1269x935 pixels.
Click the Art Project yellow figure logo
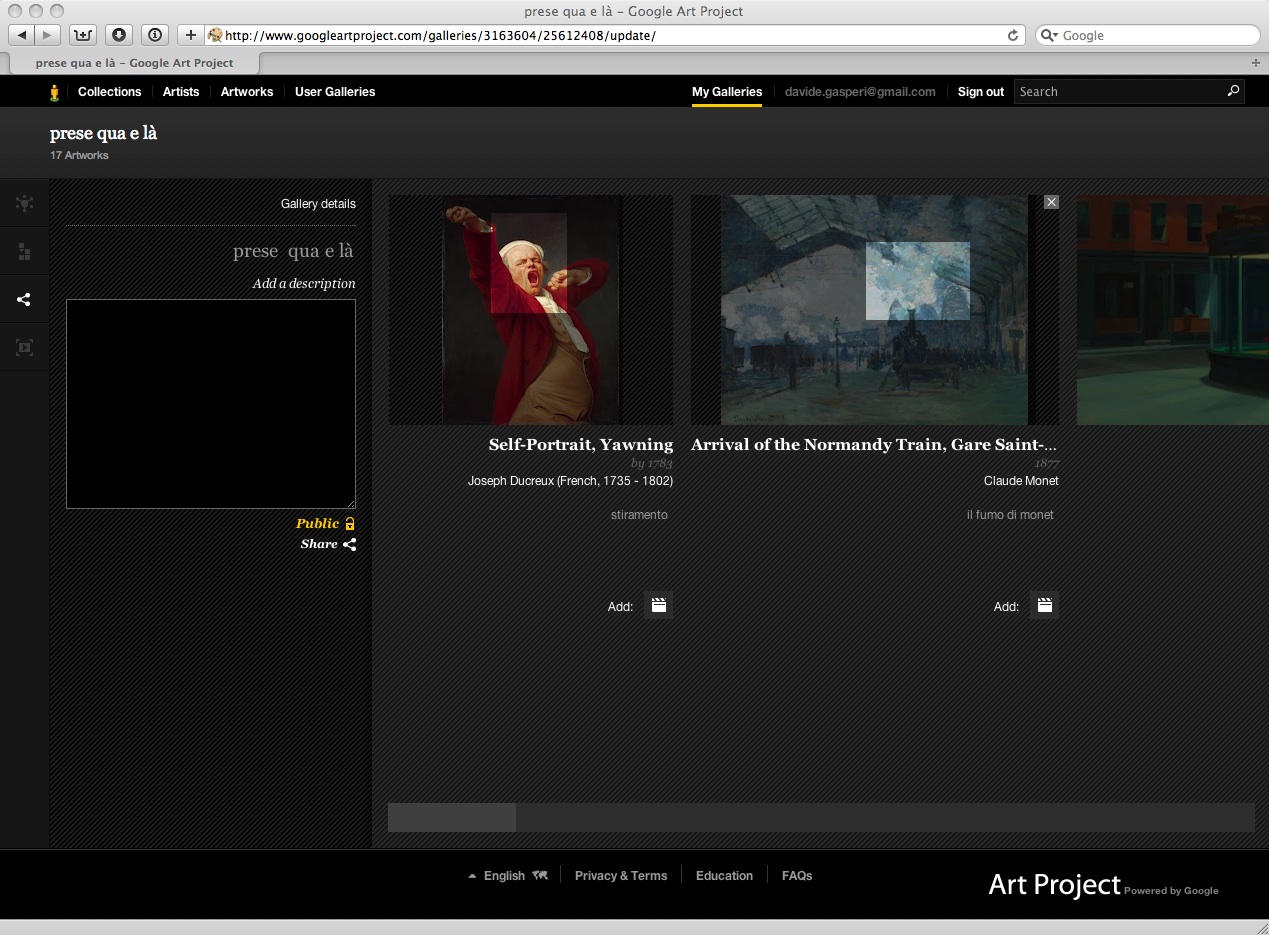tap(55, 92)
